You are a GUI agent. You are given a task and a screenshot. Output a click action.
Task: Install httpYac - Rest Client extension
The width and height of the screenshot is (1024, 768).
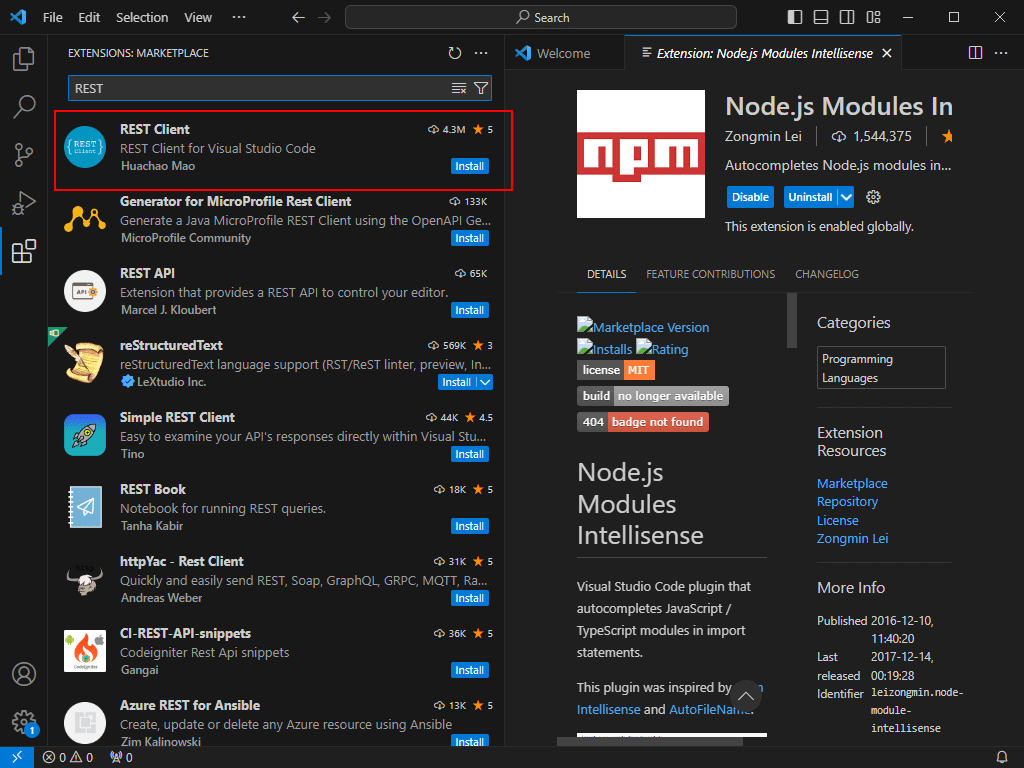[x=470, y=598]
